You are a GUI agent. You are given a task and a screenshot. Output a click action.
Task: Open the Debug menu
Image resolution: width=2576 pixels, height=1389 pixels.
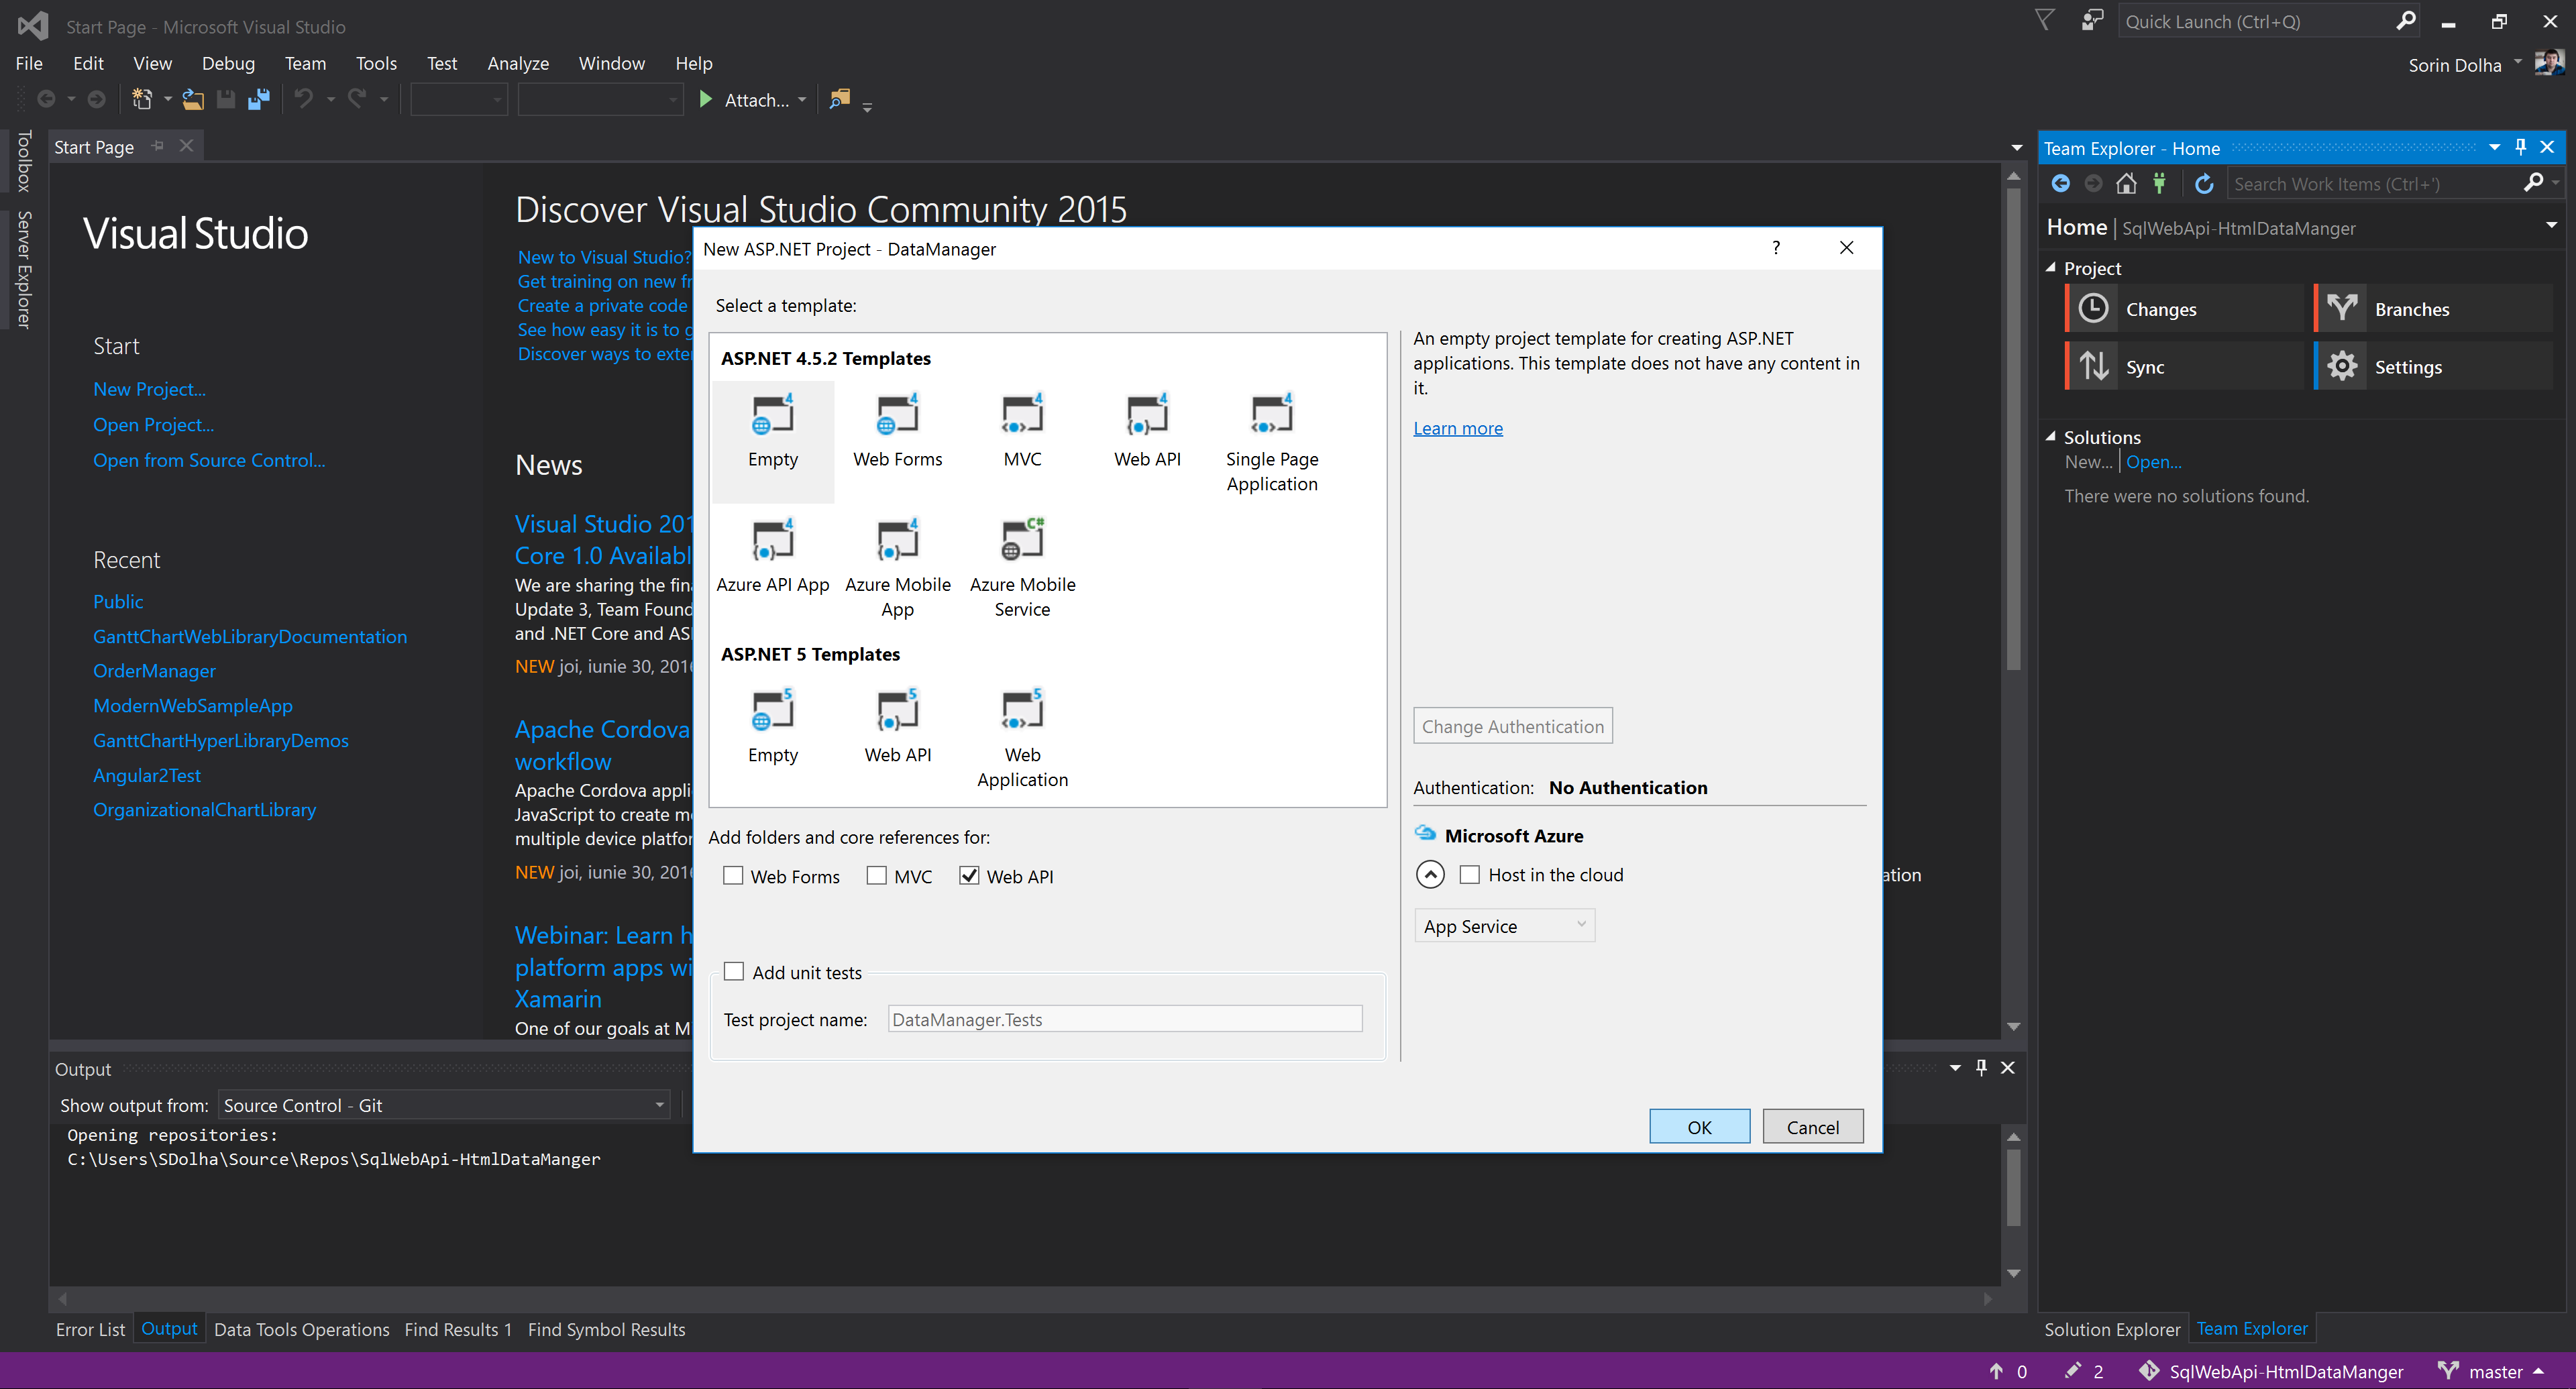pos(227,63)
